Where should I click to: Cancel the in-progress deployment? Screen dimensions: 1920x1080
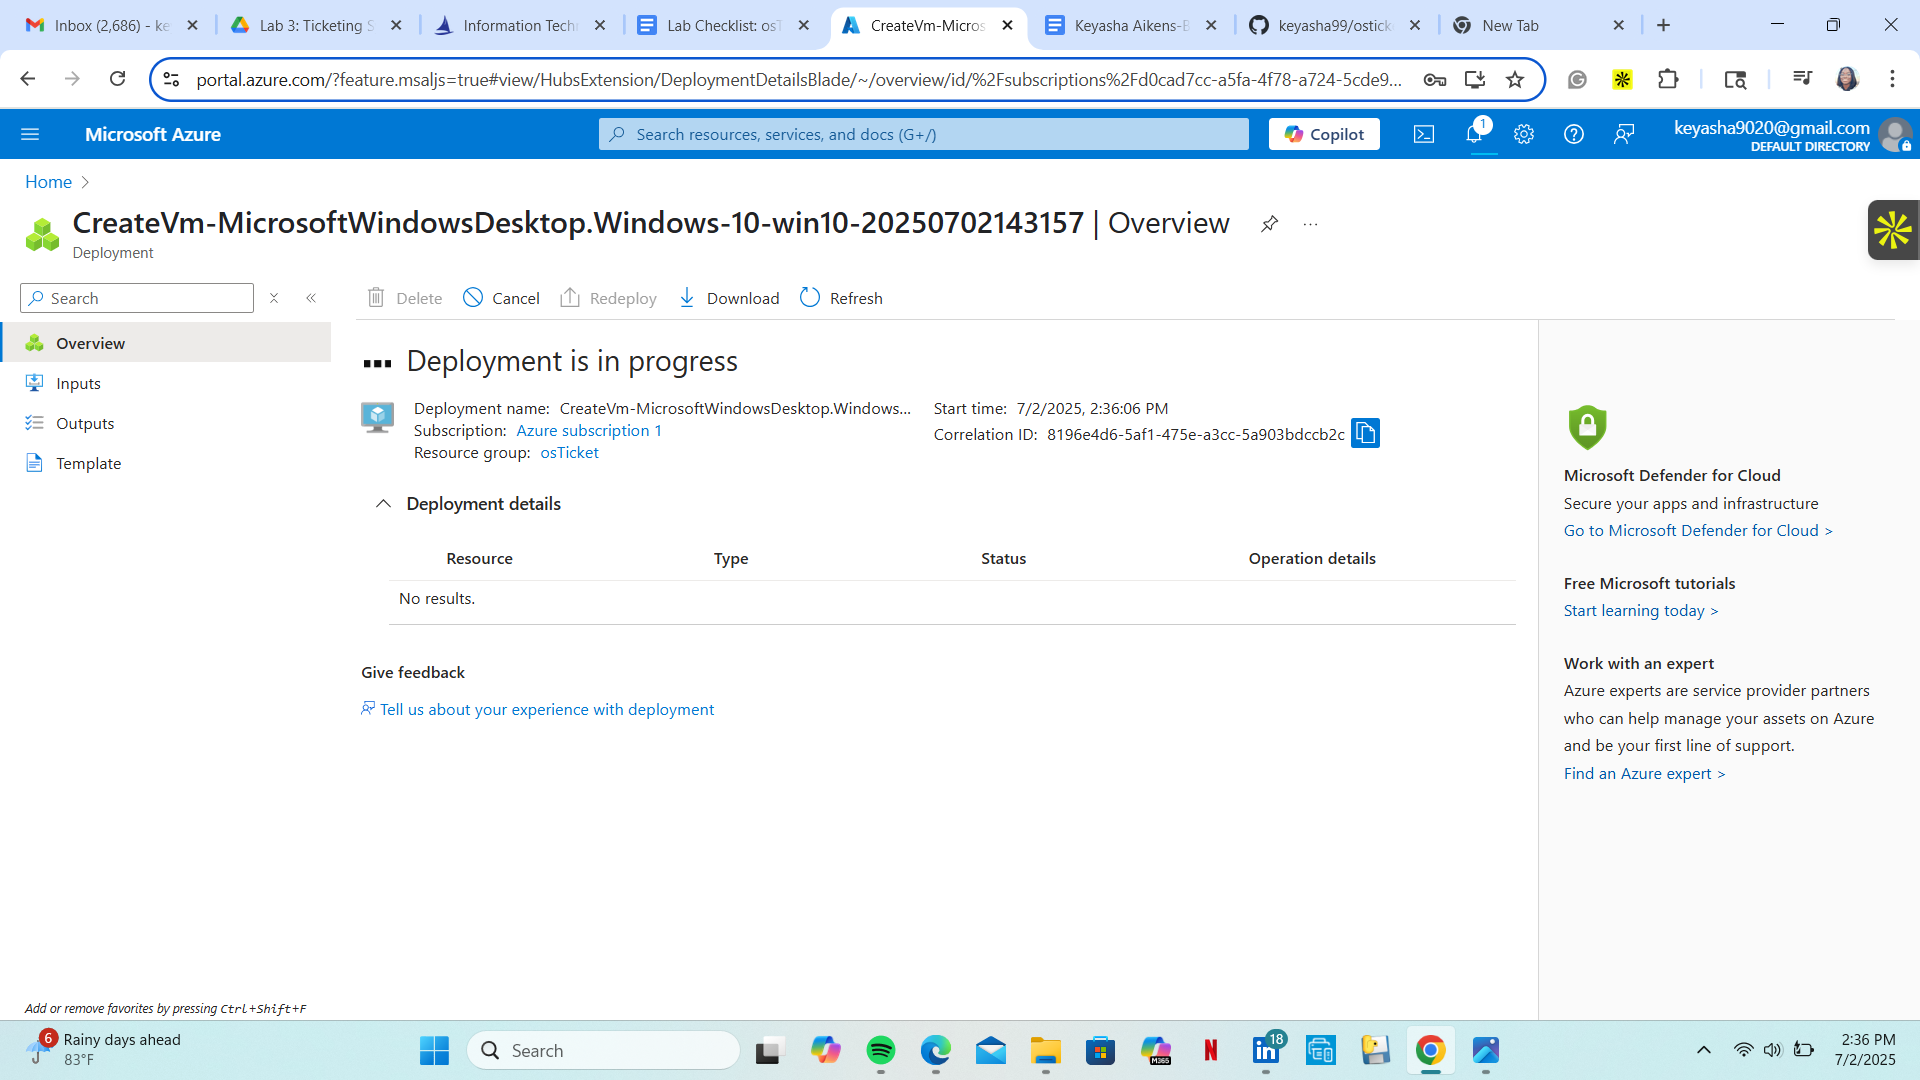pyautogui.click(x=502, y=298)
